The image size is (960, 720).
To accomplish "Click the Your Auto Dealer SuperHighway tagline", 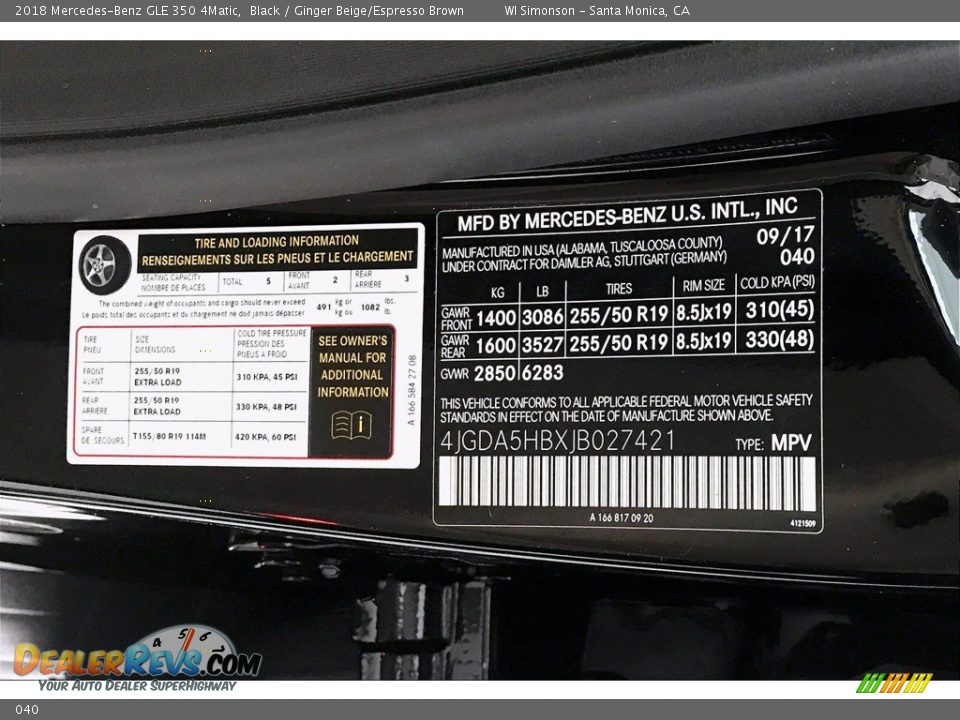I will pyautogui.click(x=137, y=686).
